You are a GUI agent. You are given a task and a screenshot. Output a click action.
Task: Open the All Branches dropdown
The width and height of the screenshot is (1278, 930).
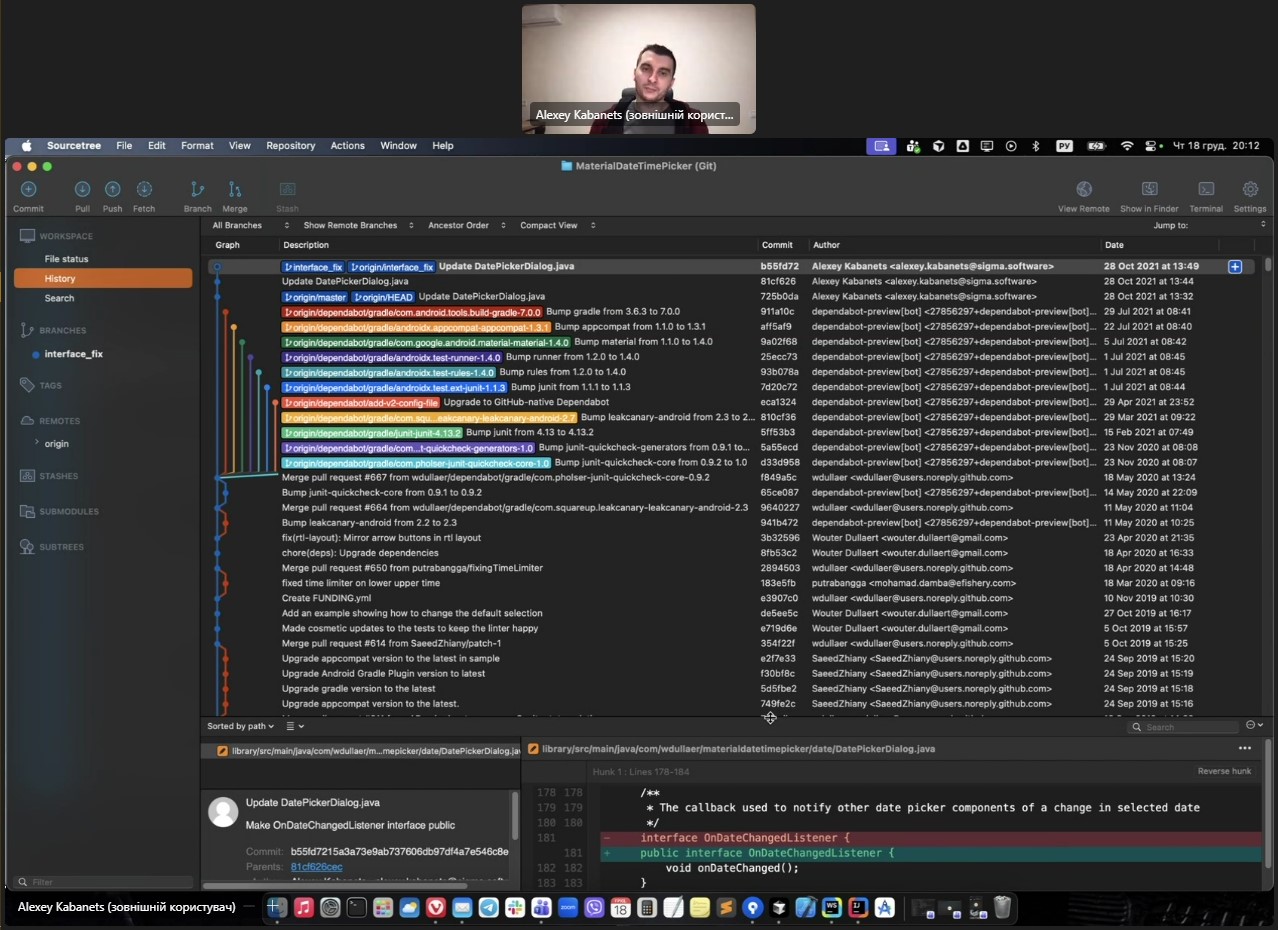pos(241,226)
